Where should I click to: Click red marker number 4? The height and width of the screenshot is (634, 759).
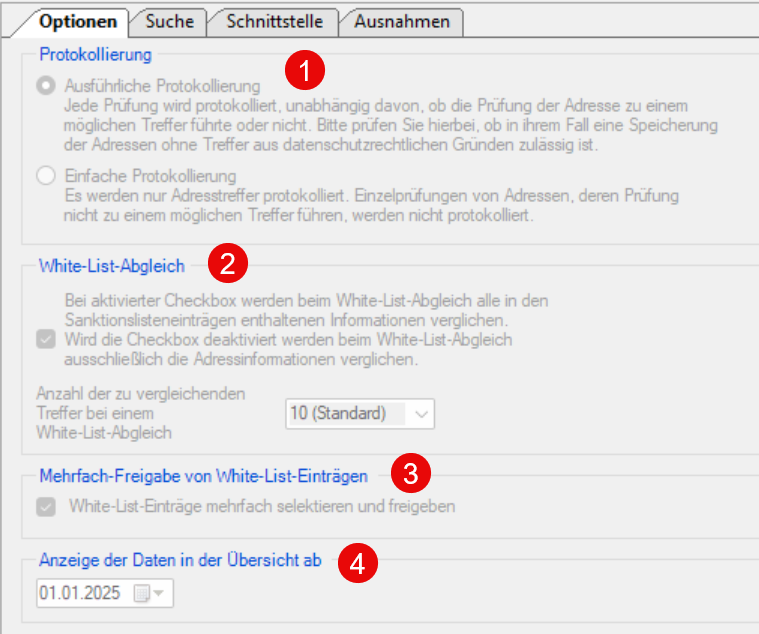357,564
